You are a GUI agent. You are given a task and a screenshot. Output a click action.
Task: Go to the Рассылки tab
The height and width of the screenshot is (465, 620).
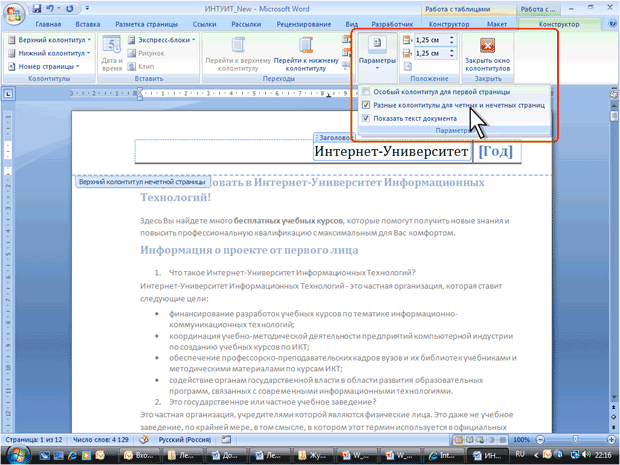click(246, 24)
